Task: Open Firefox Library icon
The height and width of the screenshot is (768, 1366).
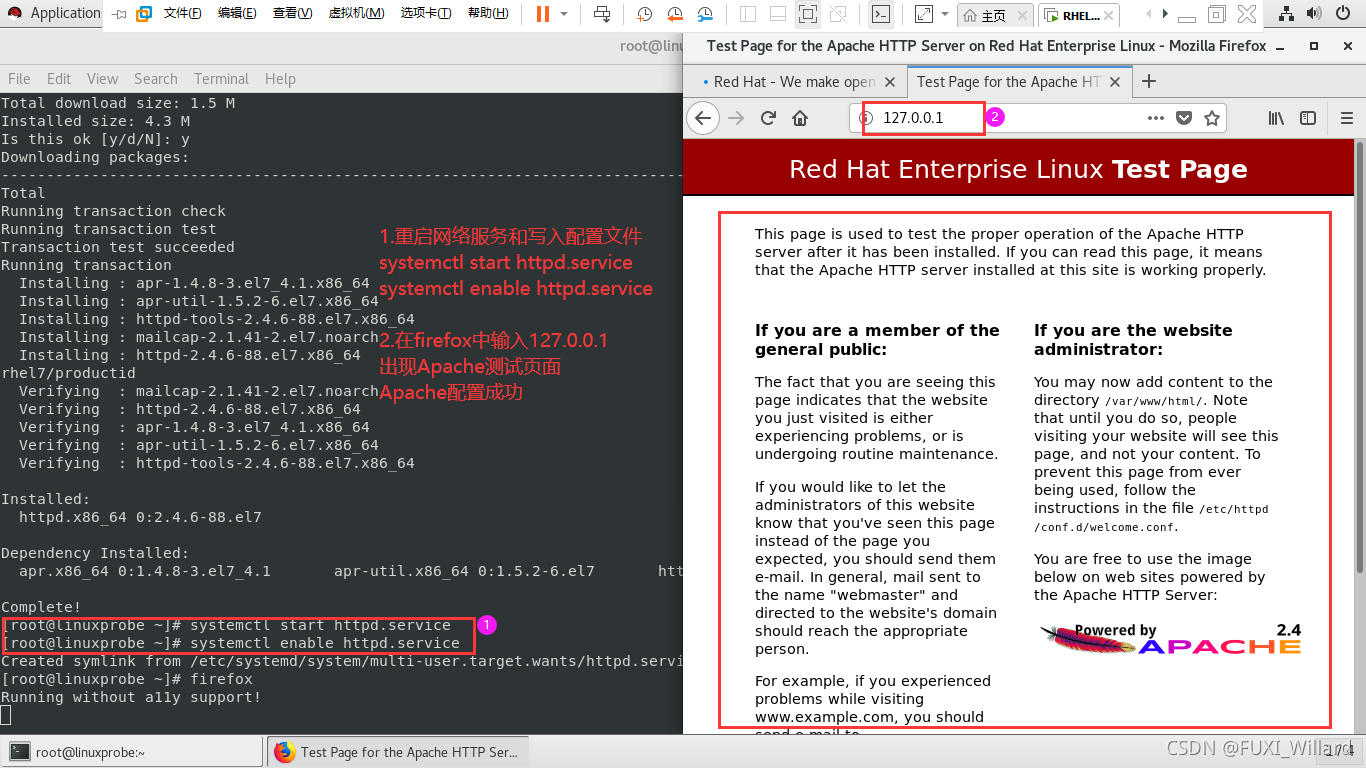Action: click(1277, 118)
